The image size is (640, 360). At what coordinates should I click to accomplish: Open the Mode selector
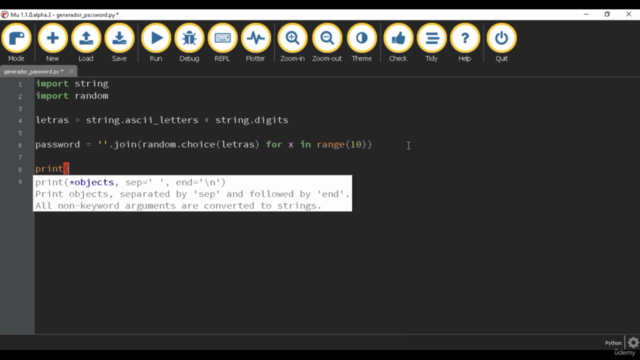(x=16, y=42)
